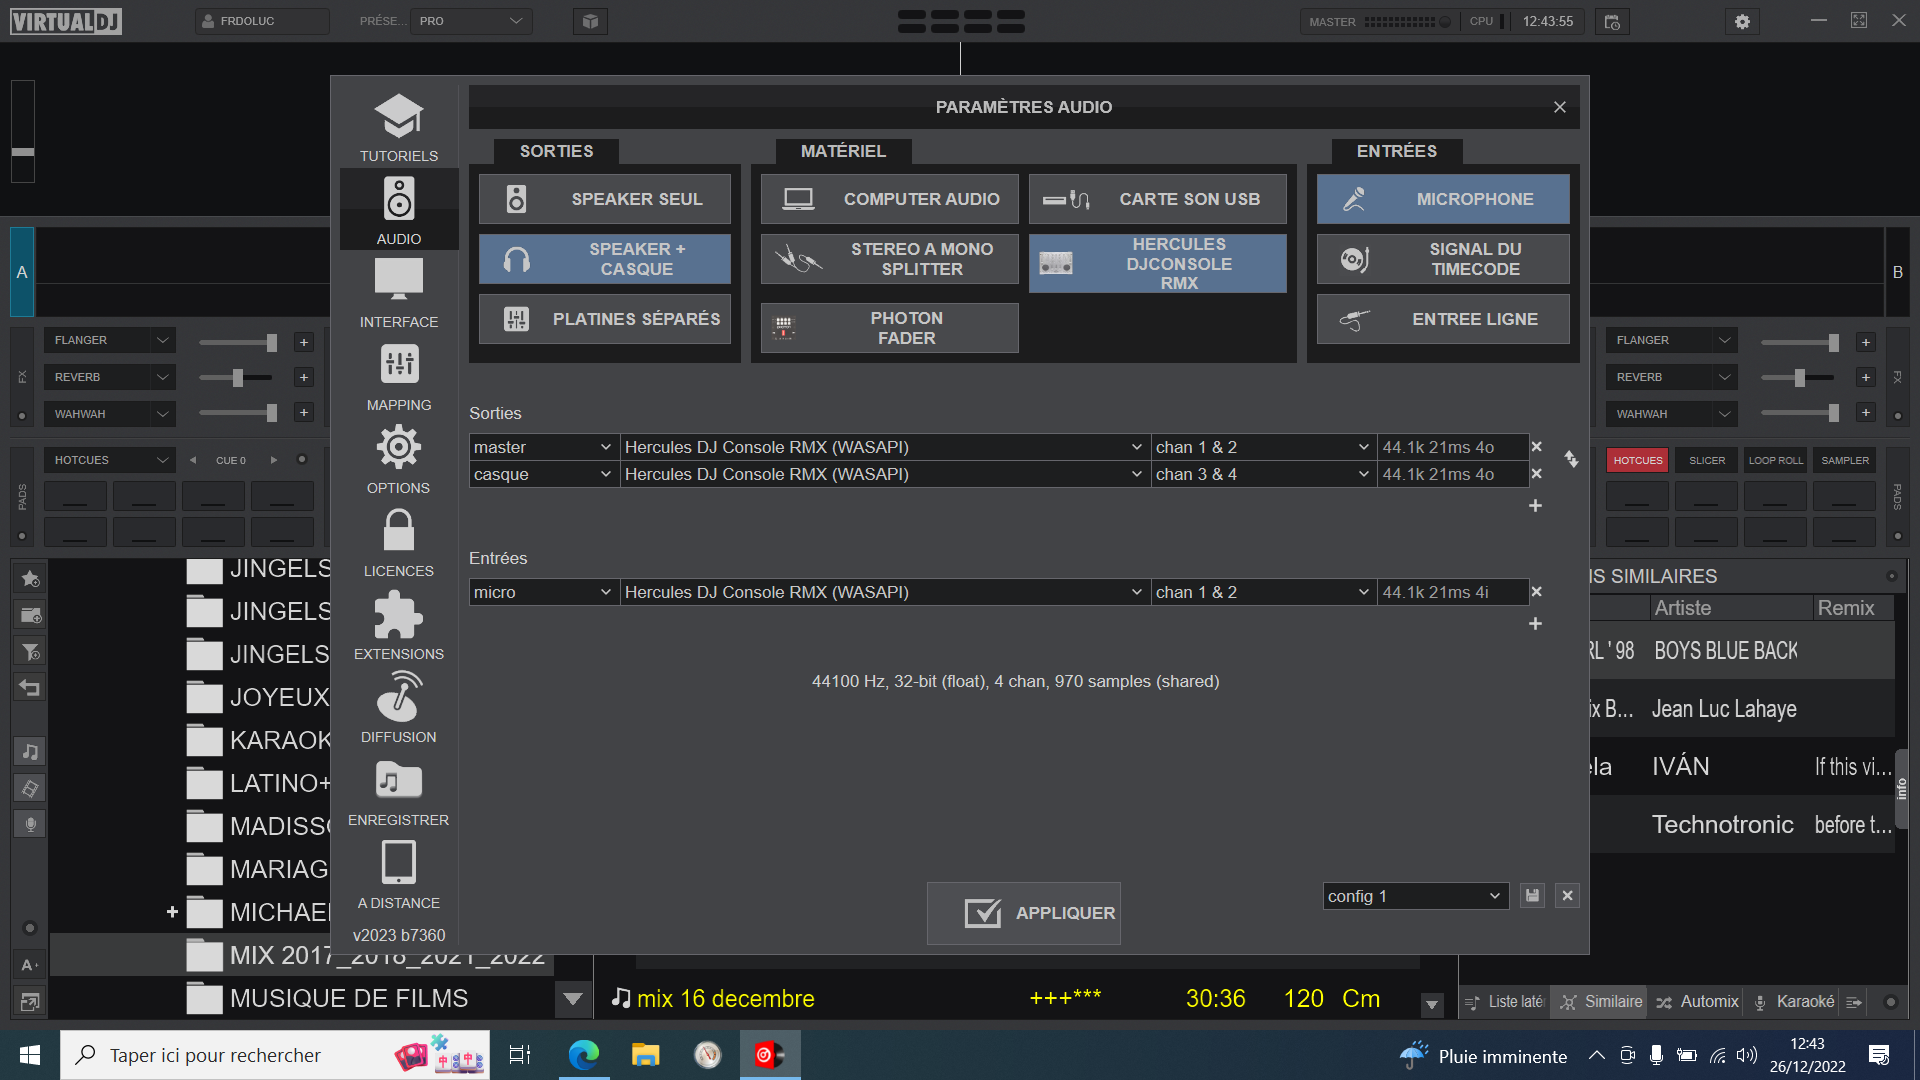Open Microsoft Edge from the taskbar
The image size is (1920, 1080).
click(x=583, y=1055)
